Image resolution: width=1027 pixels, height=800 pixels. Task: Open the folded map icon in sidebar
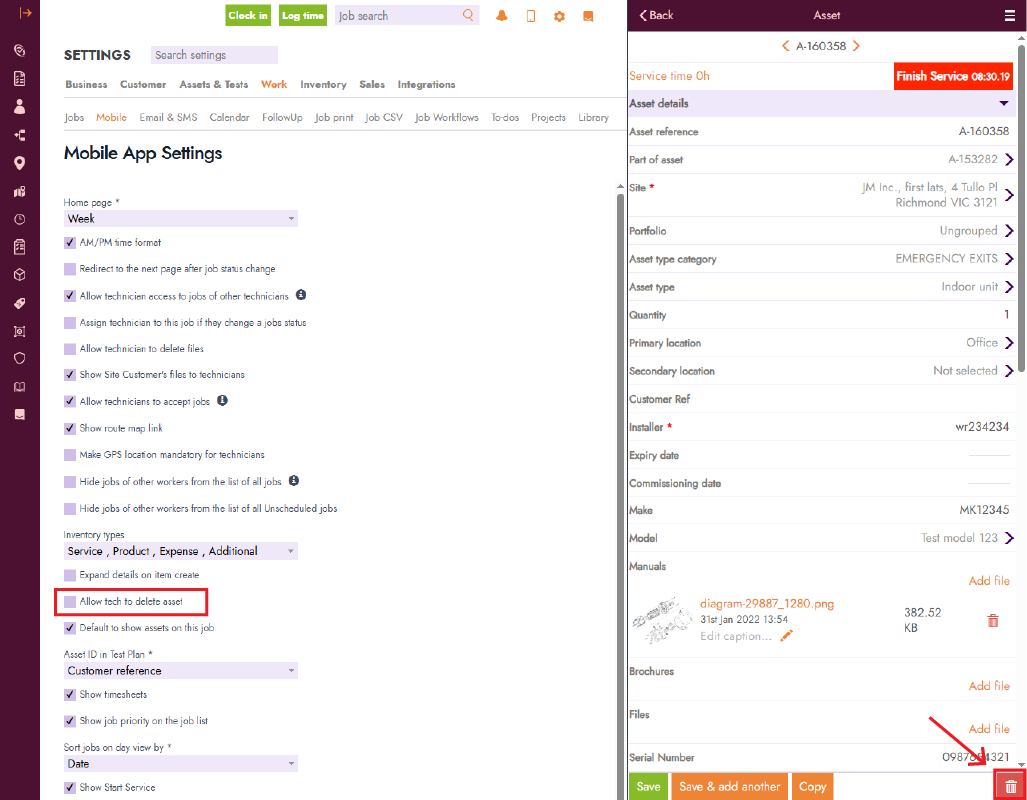(20, 191)
